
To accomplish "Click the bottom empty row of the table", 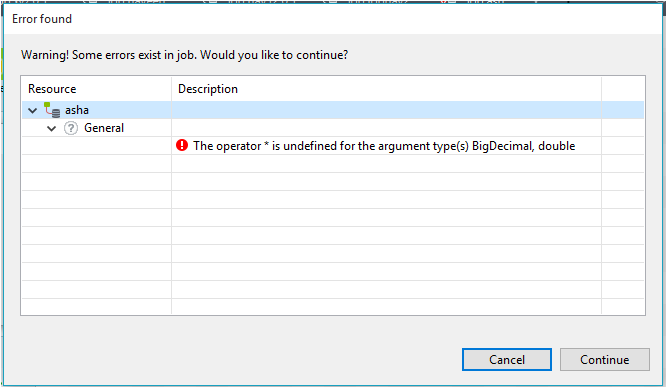I will [333, 307].
